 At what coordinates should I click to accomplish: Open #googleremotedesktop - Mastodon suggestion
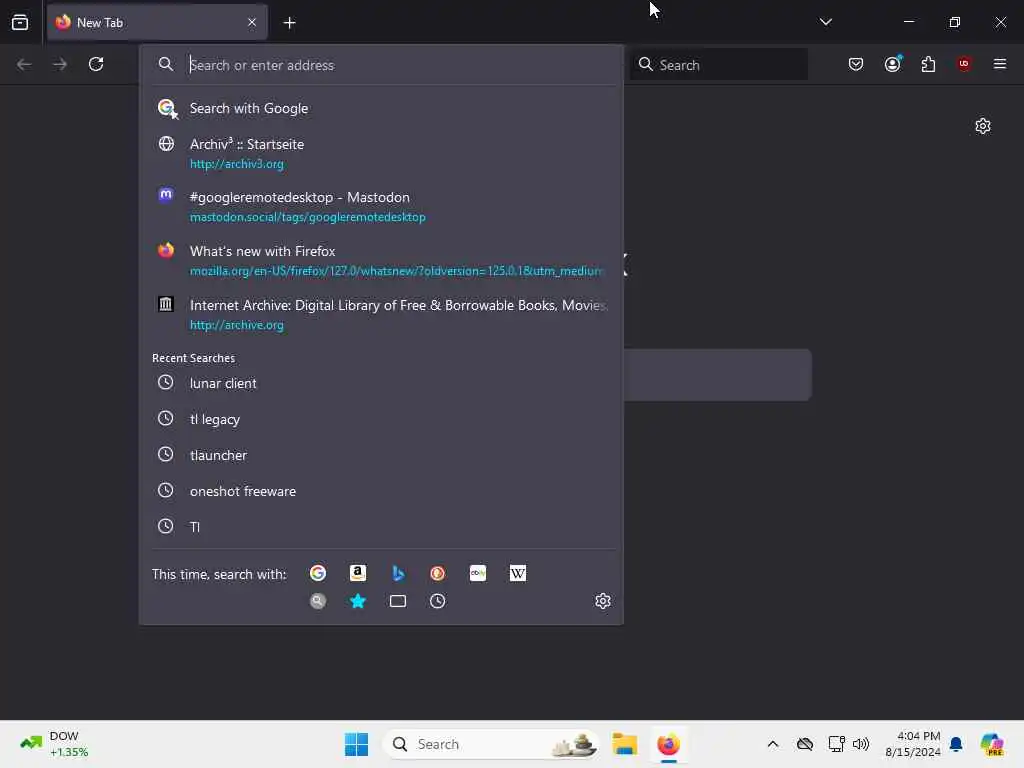[381, 206]
